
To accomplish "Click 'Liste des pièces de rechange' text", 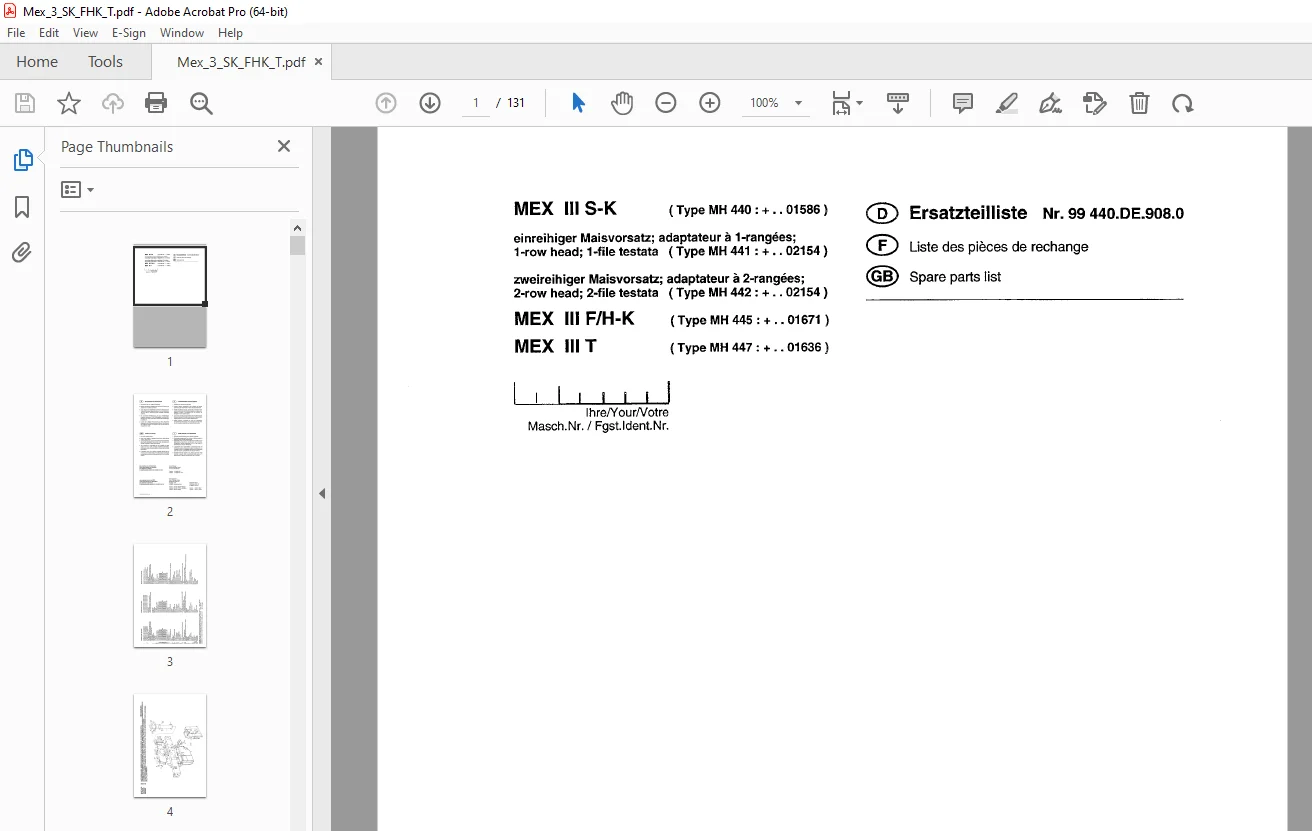I will coord(999,247).
